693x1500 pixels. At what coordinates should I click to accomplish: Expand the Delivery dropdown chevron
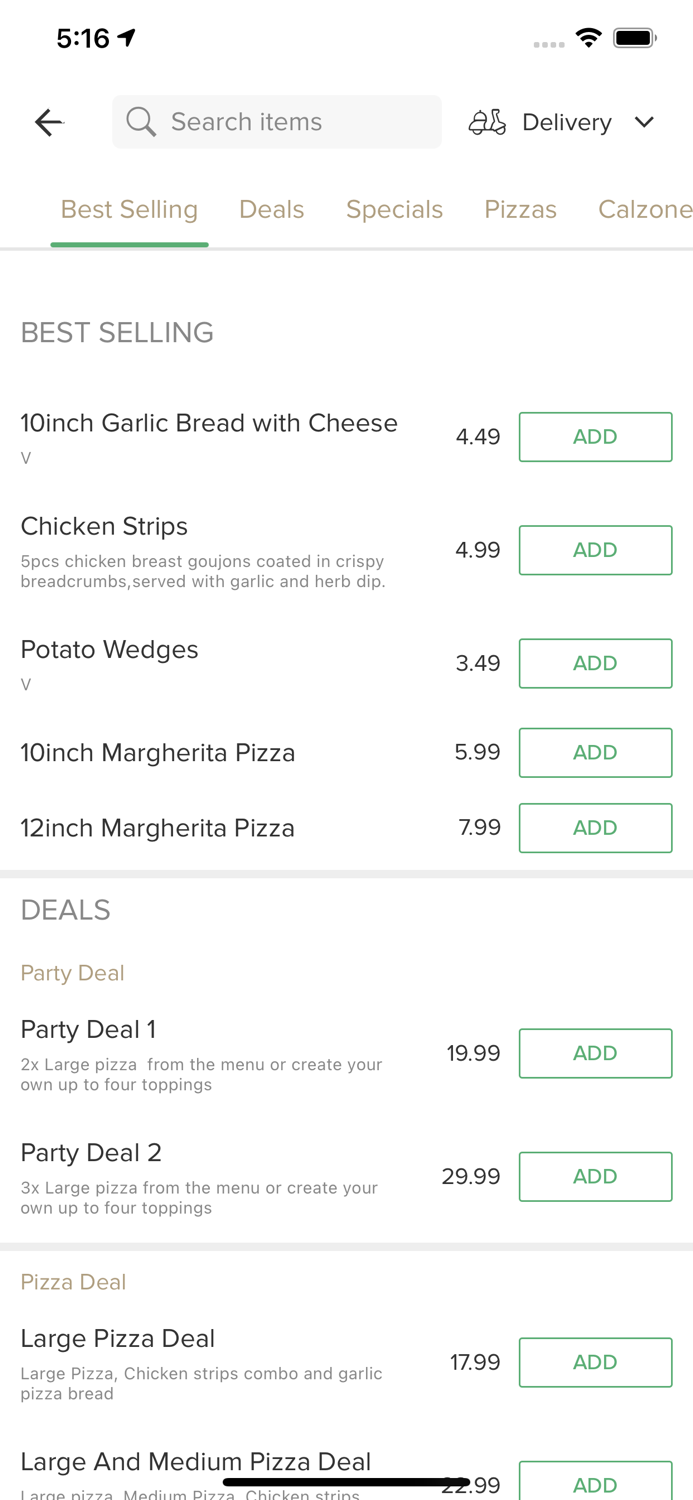(644, 122)
